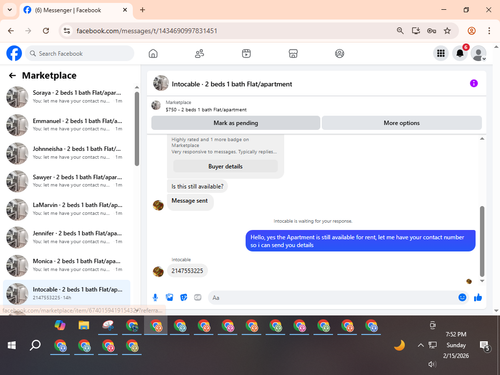Open a new Chrome tab

[x=142, y=10]
